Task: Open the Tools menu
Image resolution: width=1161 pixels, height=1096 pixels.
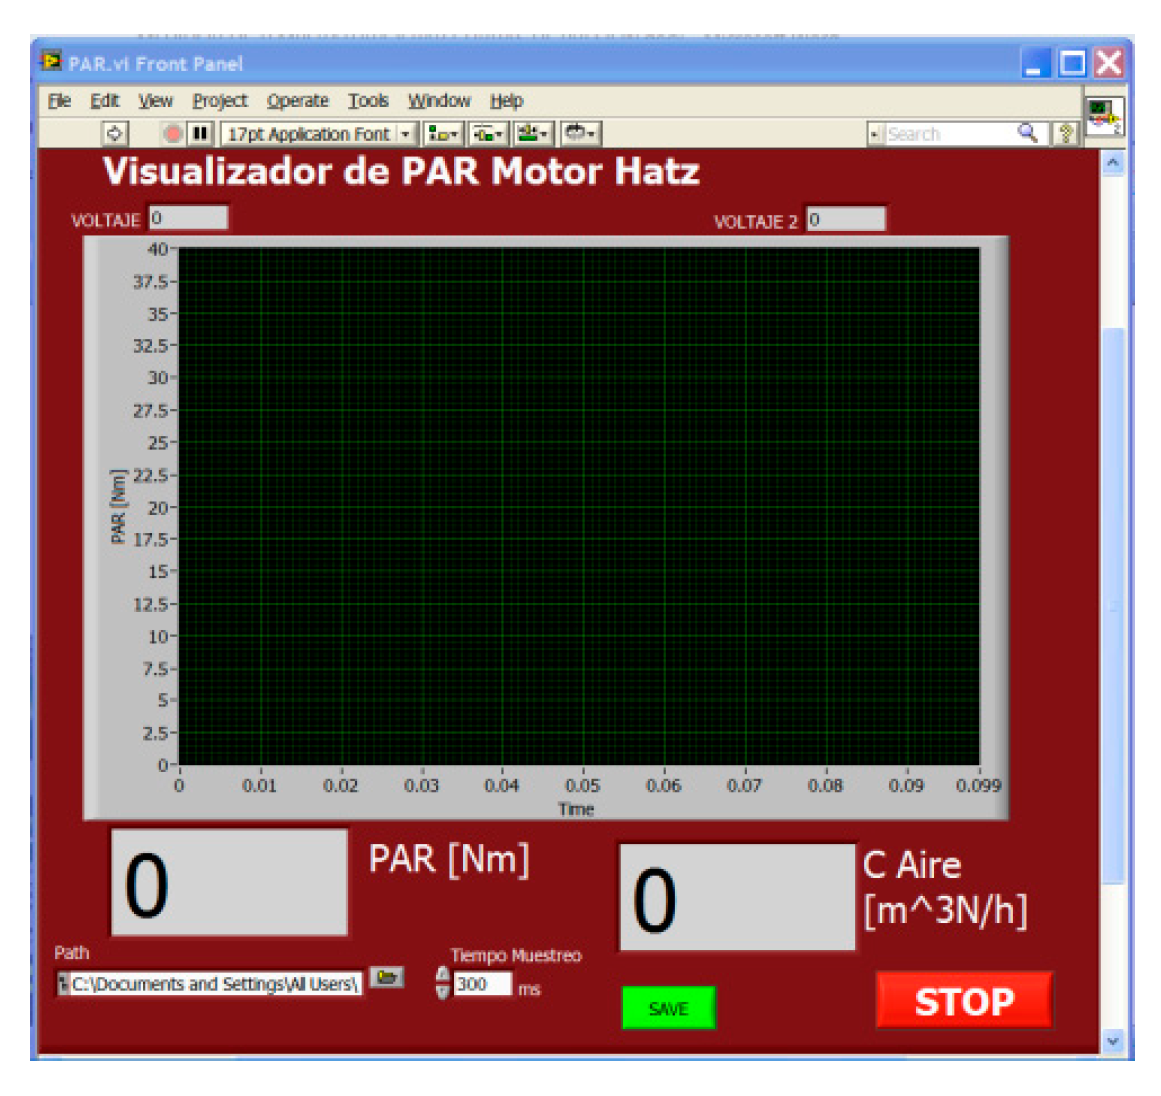Action: [x=367, y=101]
